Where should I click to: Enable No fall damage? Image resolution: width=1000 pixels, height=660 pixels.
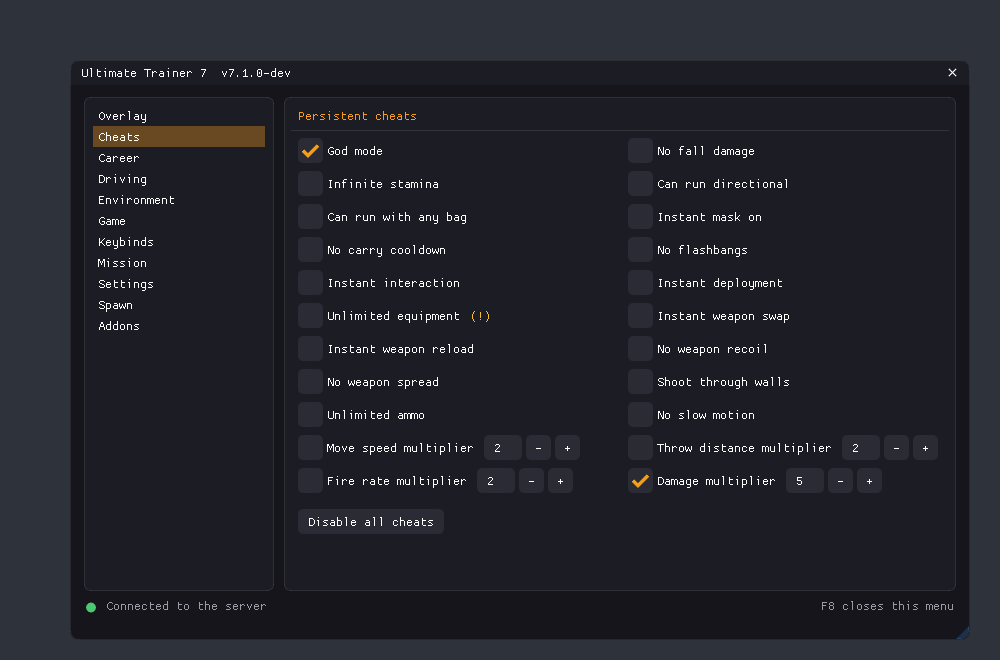point(640,151)
